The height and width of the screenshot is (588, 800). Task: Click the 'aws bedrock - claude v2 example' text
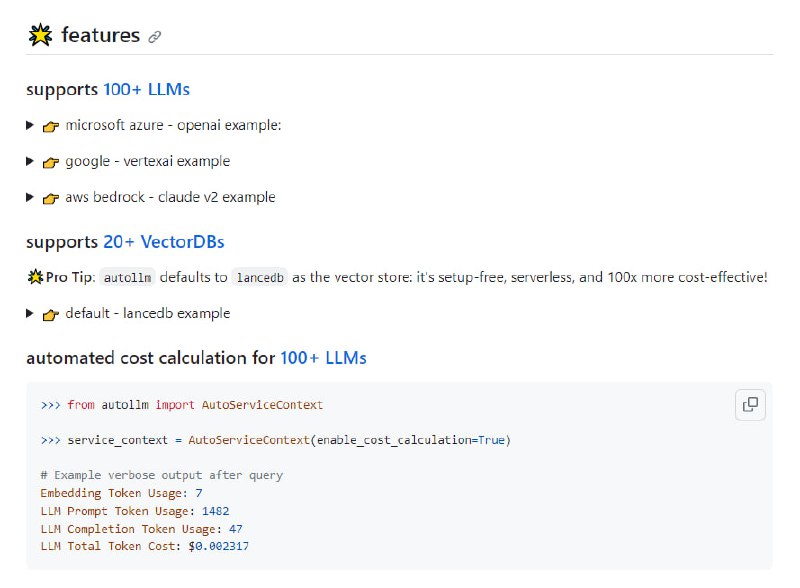pyautogui.click(x=170, y=198)
